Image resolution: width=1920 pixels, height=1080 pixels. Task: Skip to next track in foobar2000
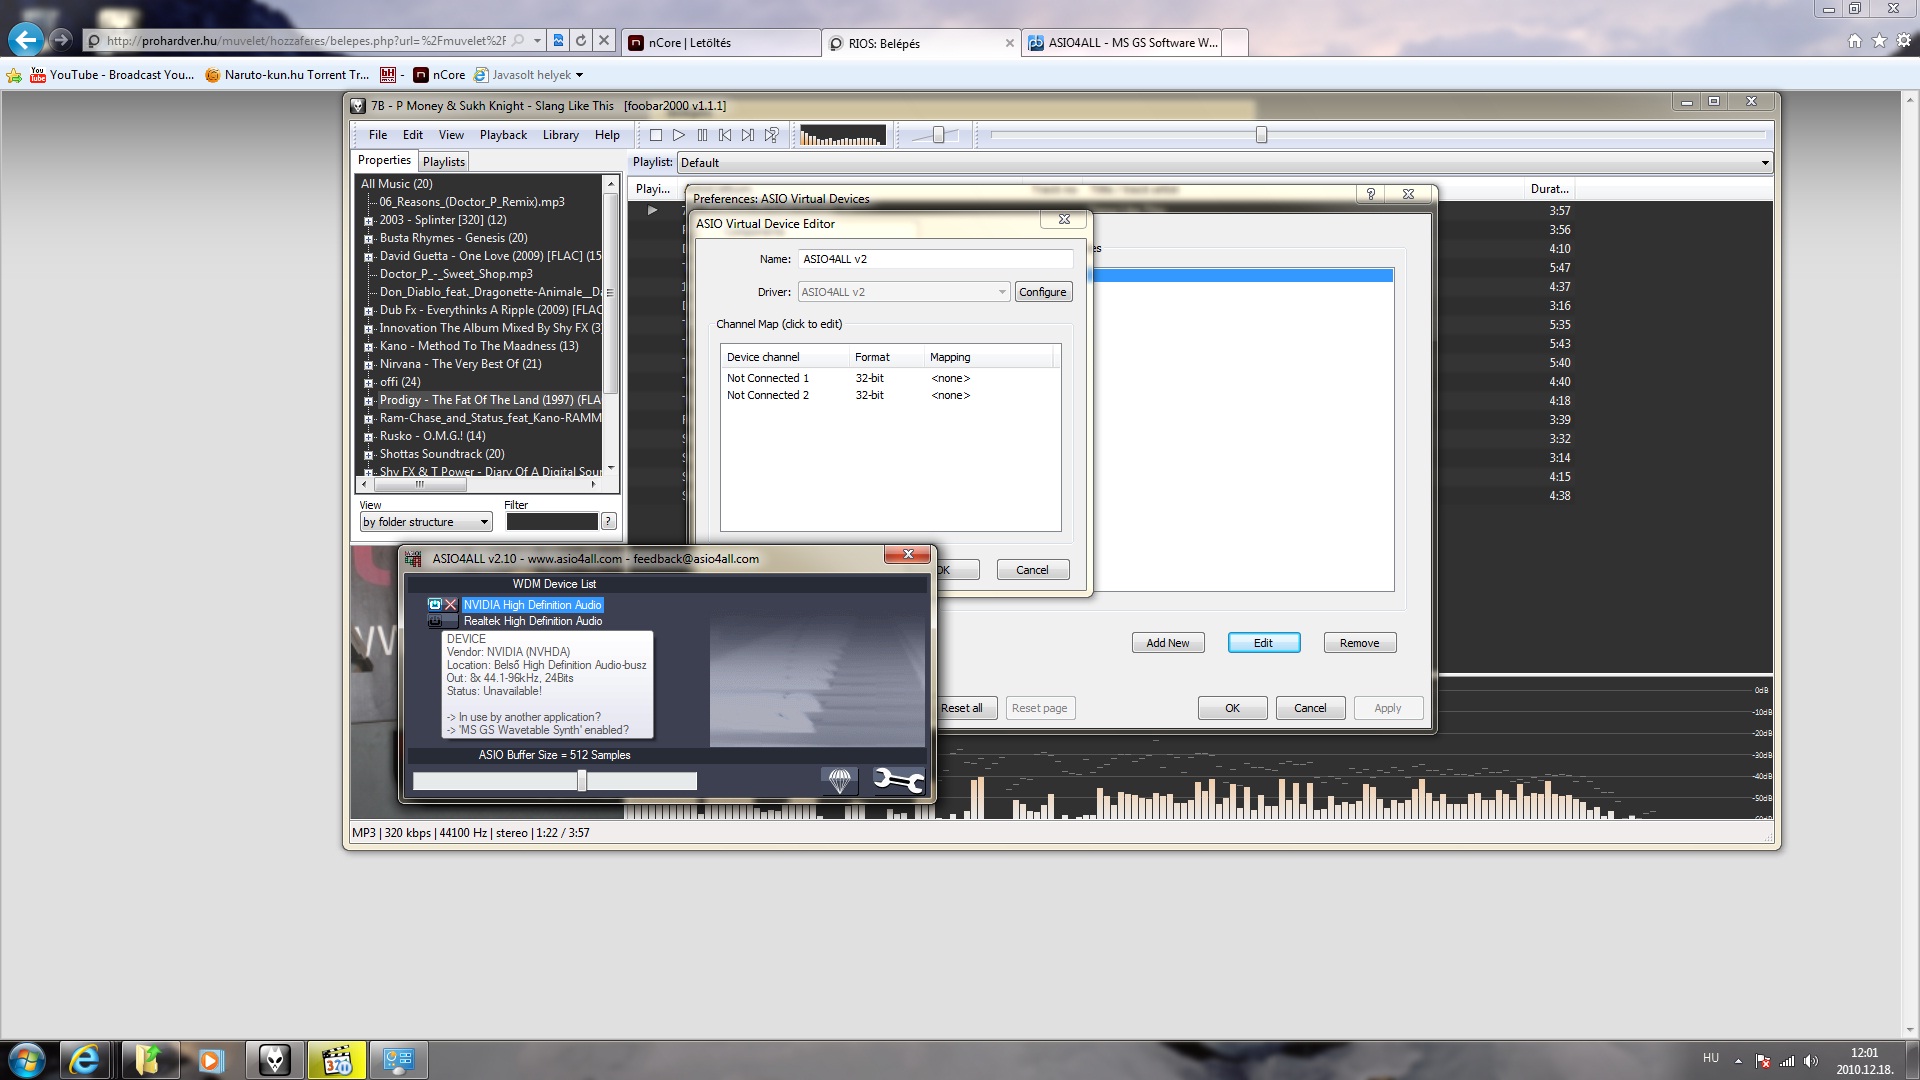tap(748, 135)
